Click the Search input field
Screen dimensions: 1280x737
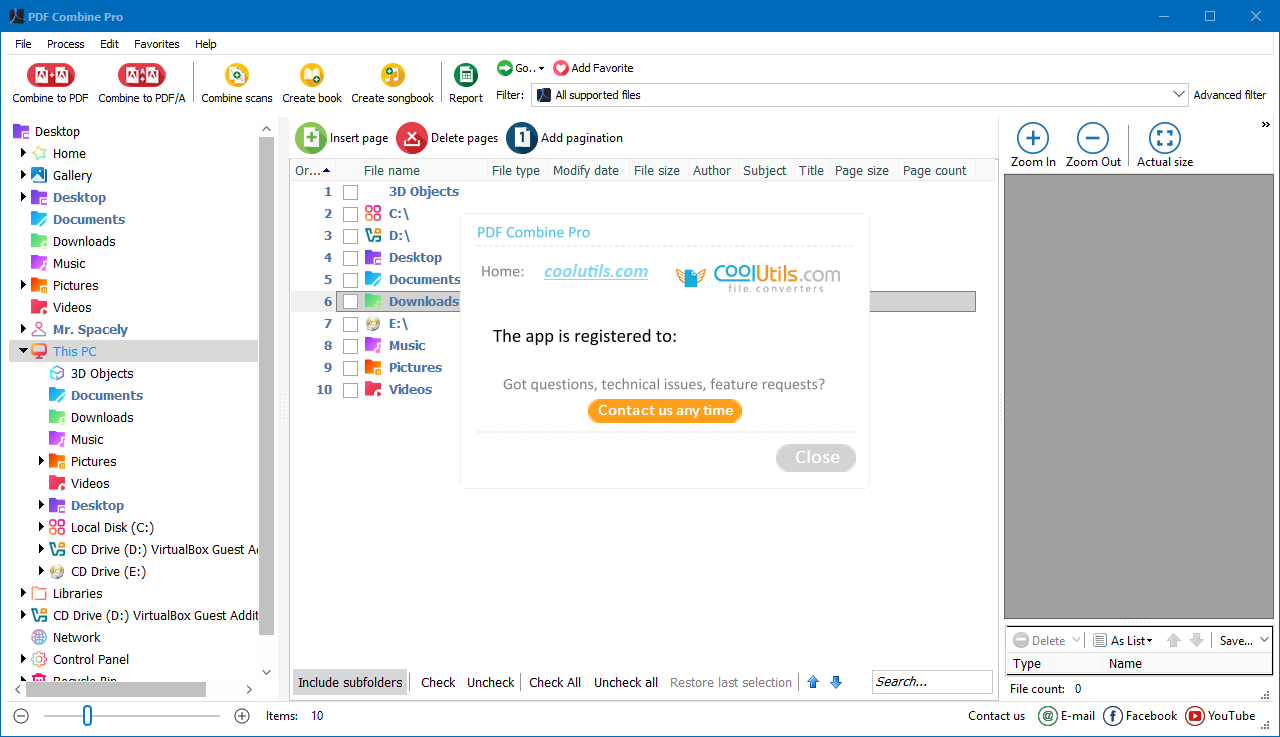(x=932, y=682)
